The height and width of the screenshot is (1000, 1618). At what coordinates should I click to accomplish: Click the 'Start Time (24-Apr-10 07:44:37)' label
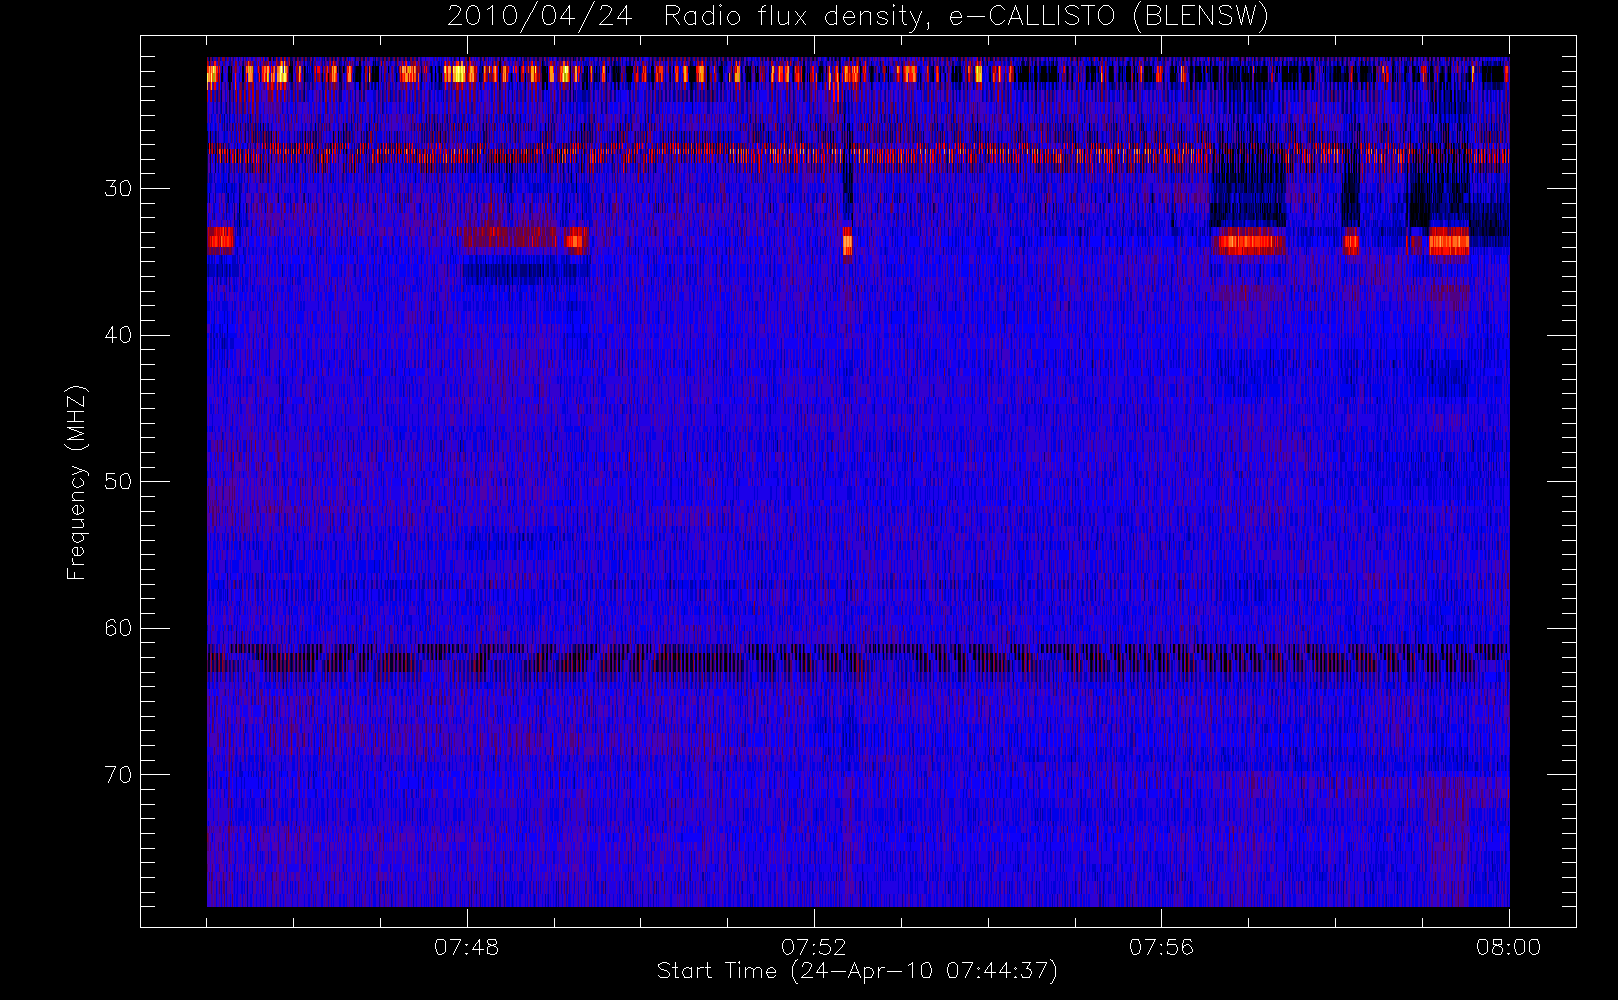[x=857, y=971]
